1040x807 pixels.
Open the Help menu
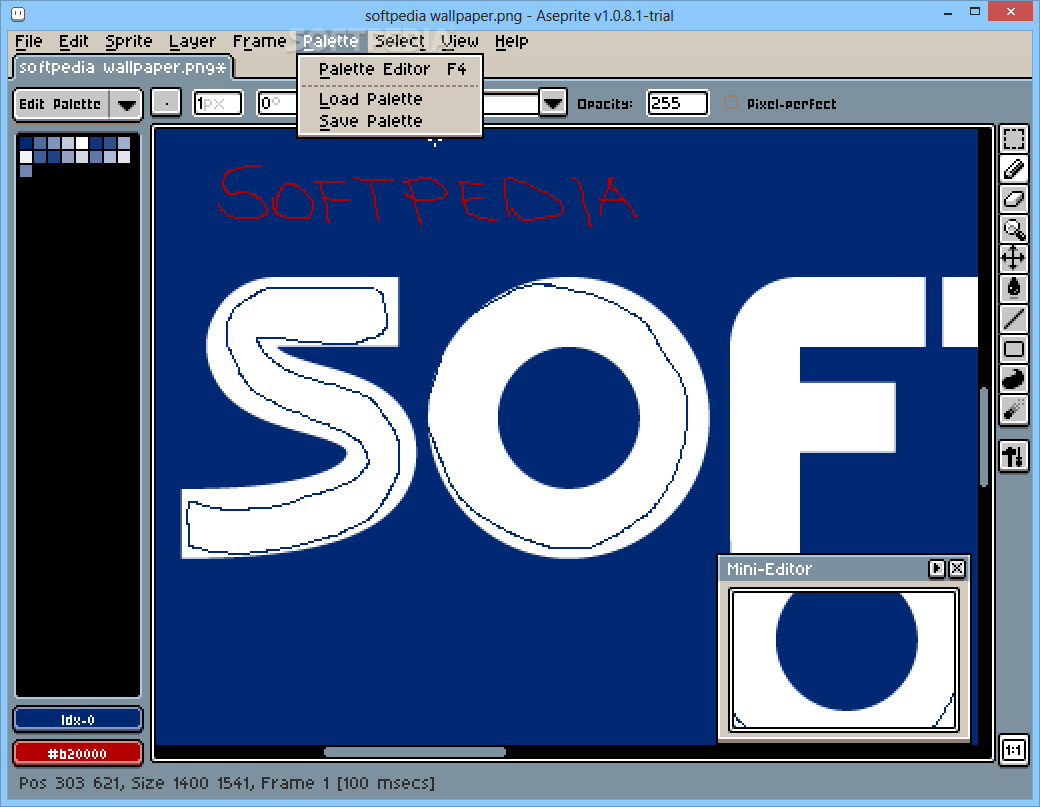(511, 41)
